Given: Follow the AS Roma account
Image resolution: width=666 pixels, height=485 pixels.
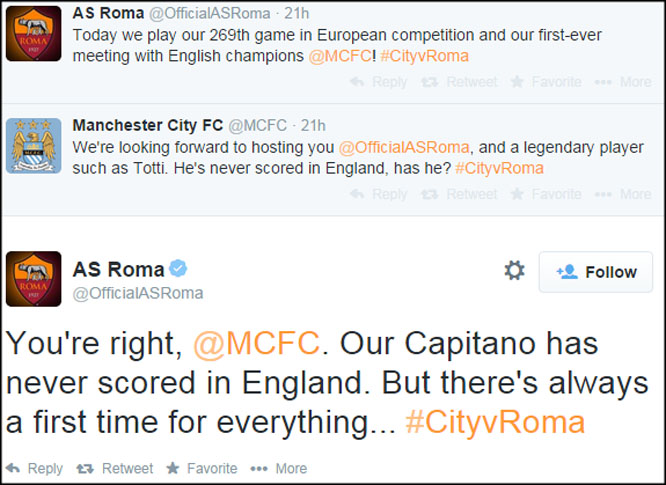Looking at the screenshot, I should tap(595, 272).
